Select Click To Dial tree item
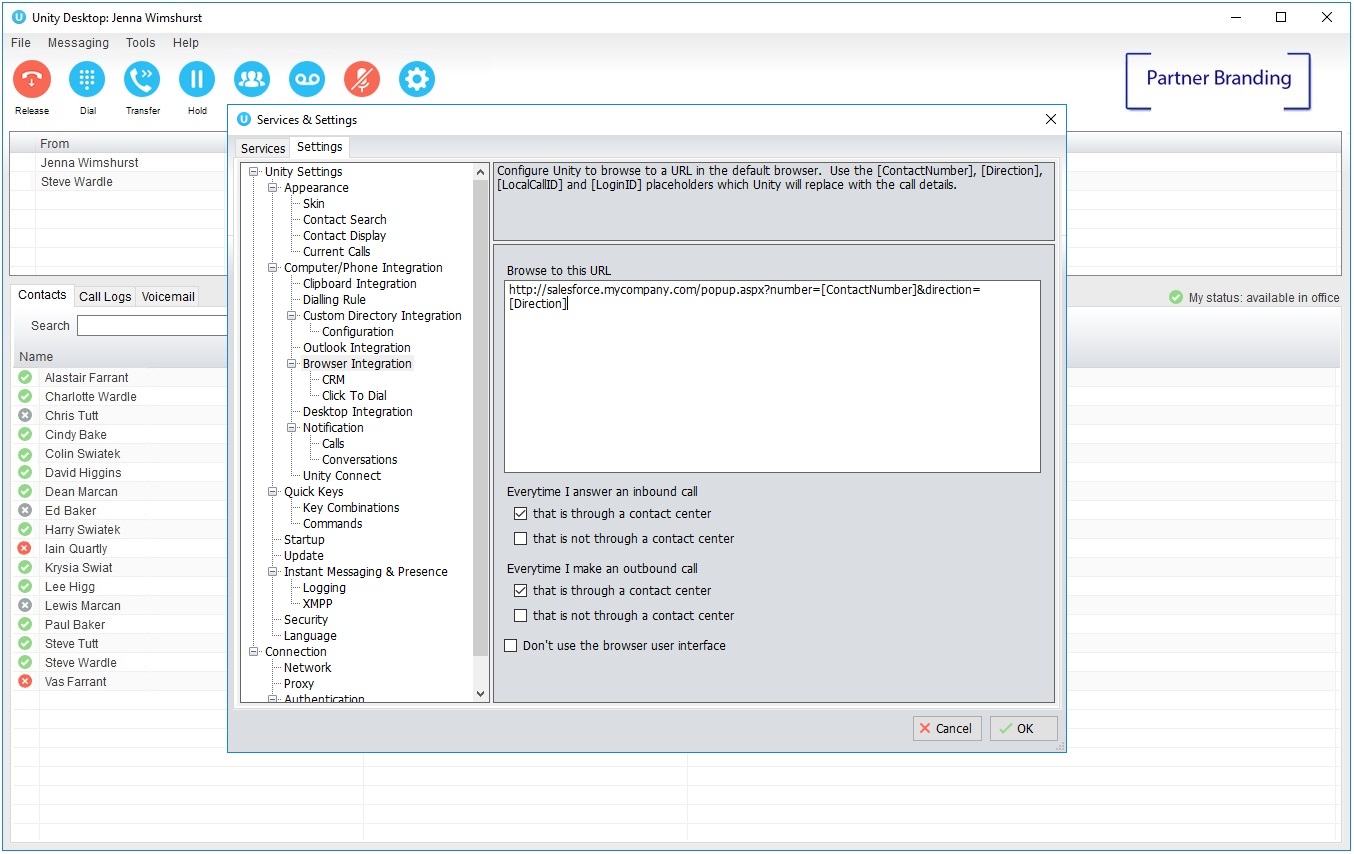The image size is (1354, 854). (354, 396)
